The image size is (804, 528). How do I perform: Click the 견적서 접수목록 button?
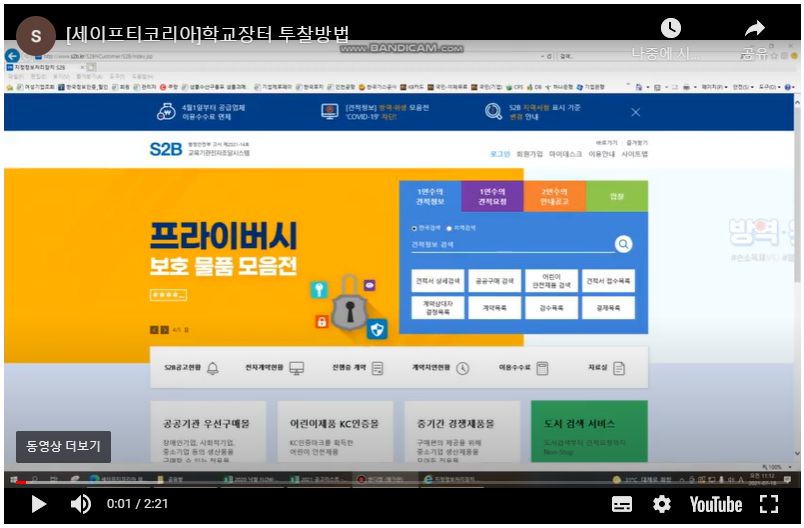pyautogui.click(x=608, y=280)
